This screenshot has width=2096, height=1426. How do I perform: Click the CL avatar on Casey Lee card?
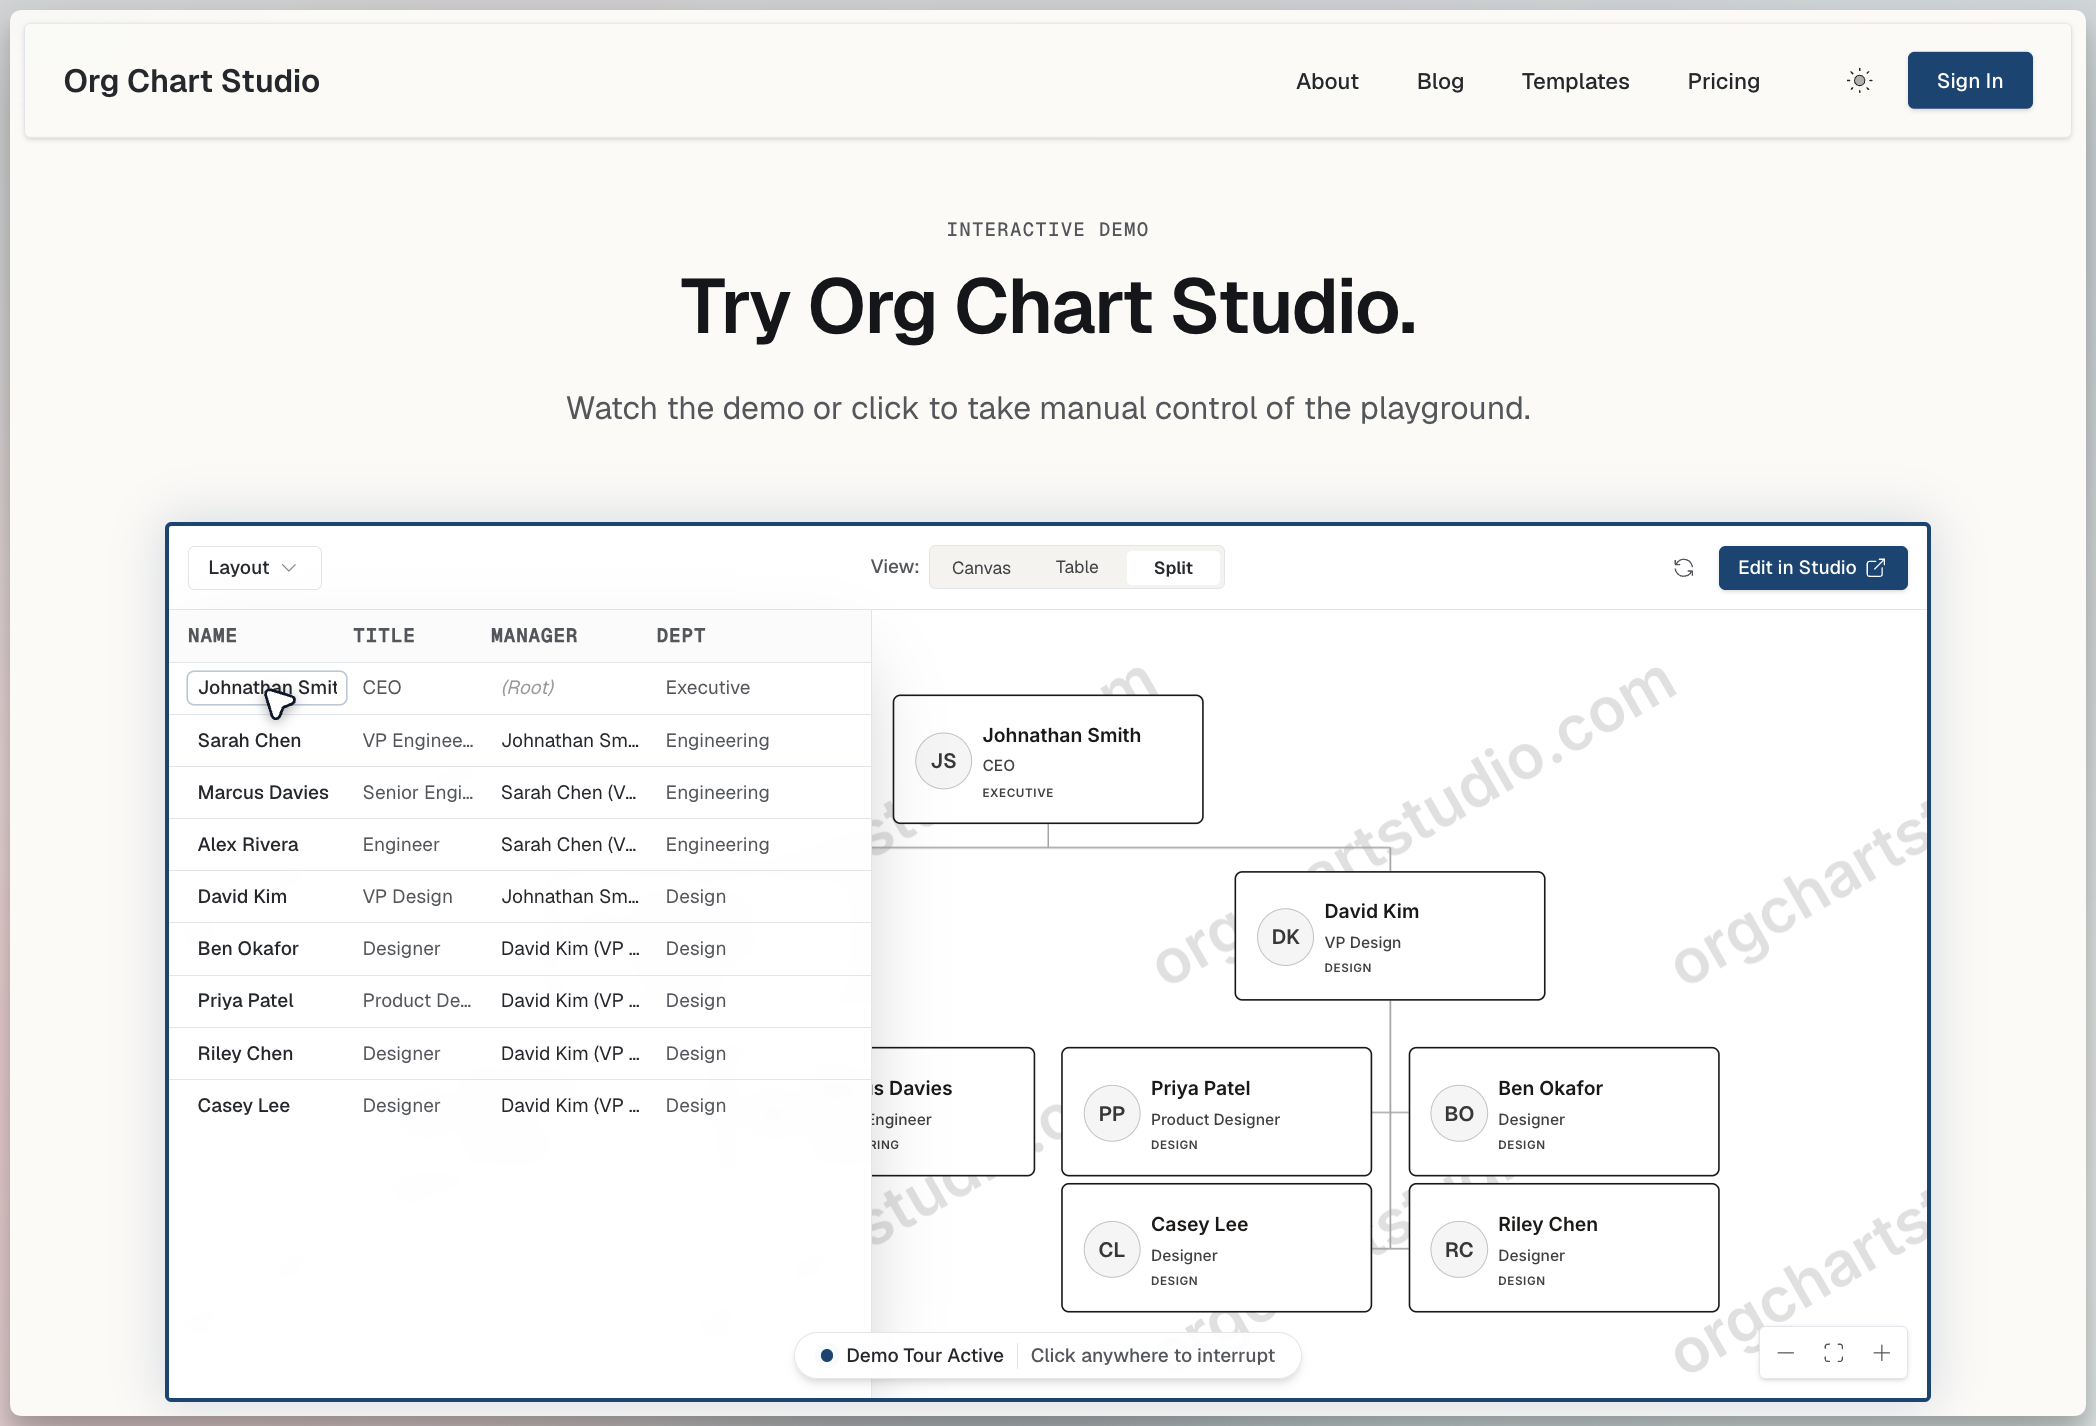pos(1111,1250)
